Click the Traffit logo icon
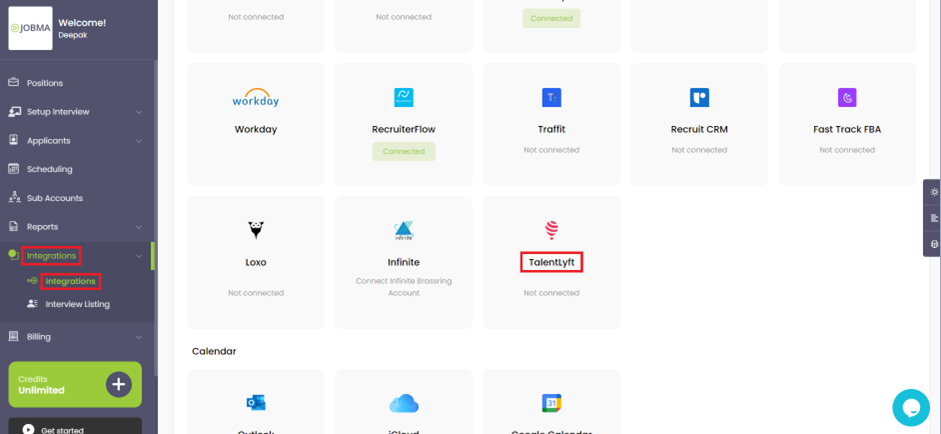The image size is (941, 434). coord(551,97)
